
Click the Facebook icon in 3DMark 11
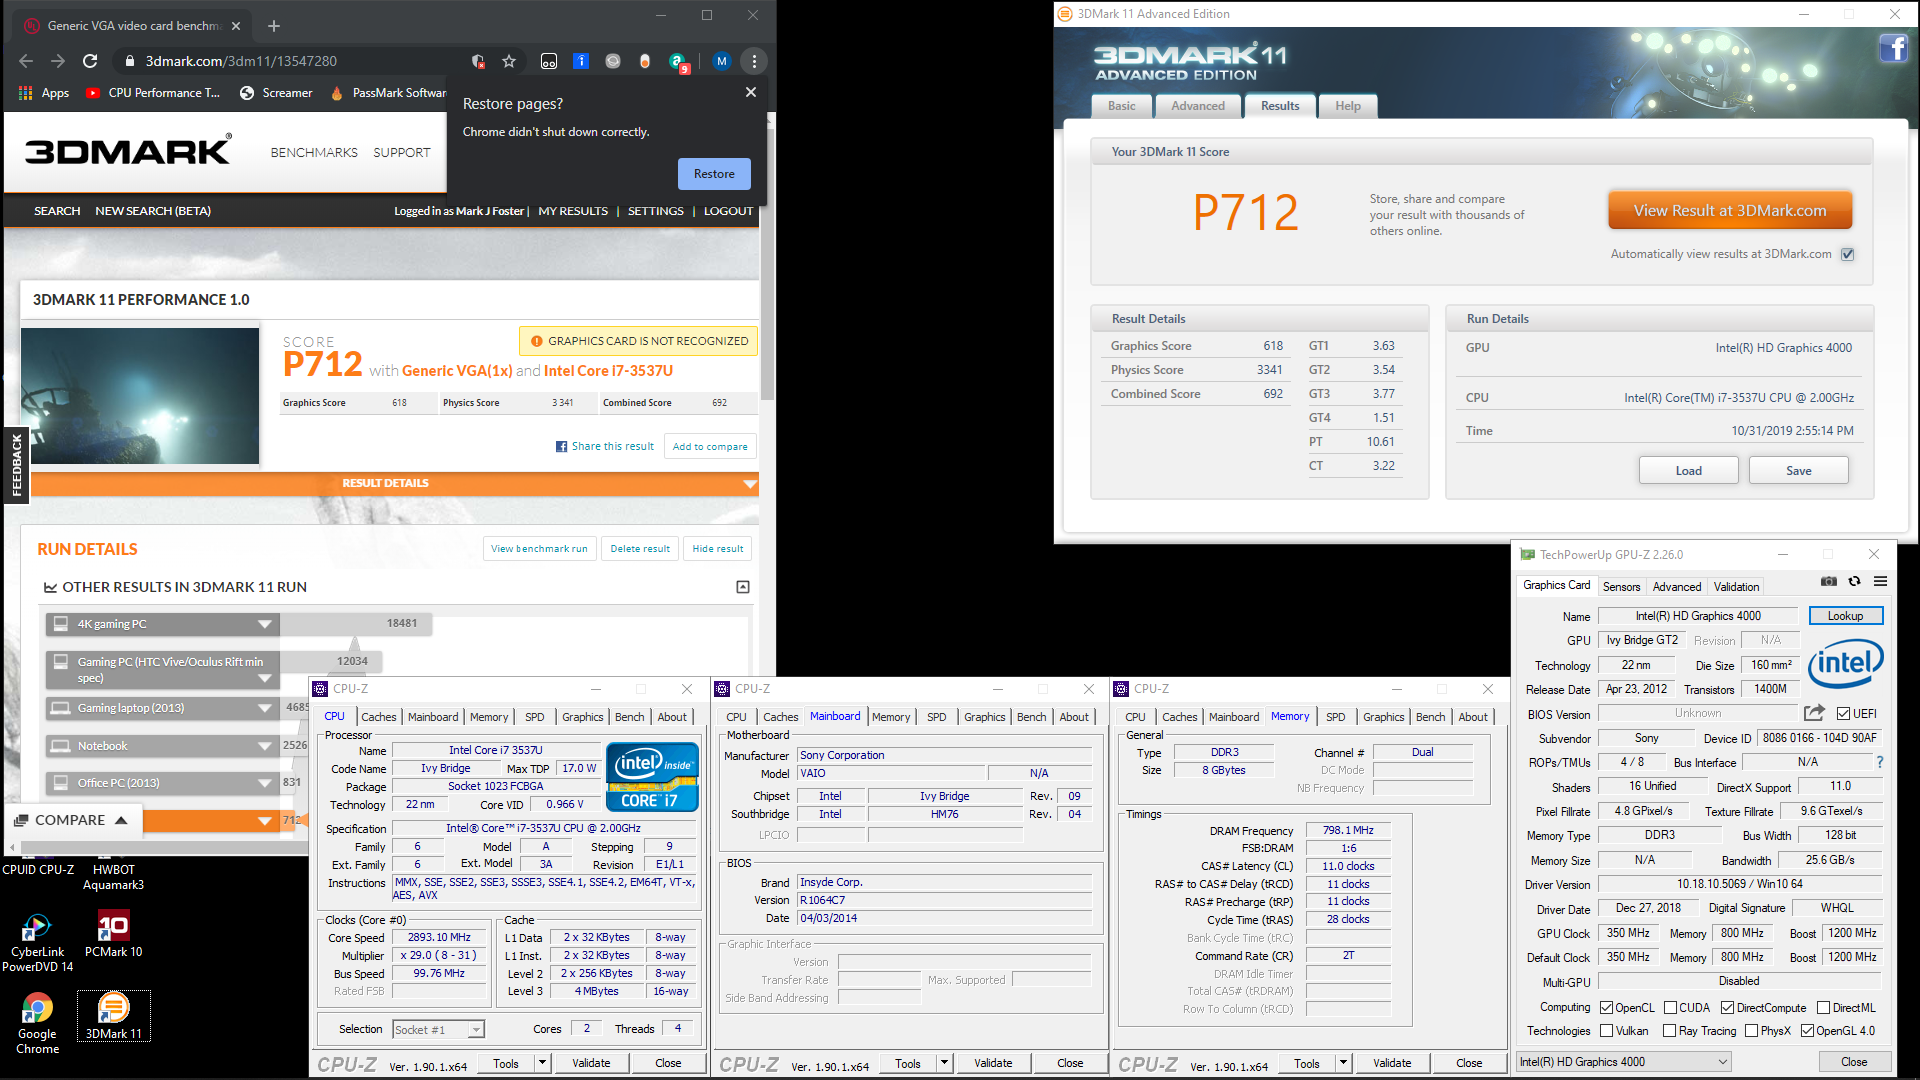(1893, 48)
